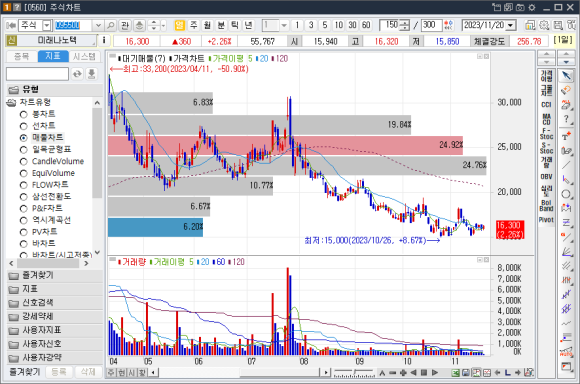
Task: Select the 봉차트 chart type radio
Action: 24,114
